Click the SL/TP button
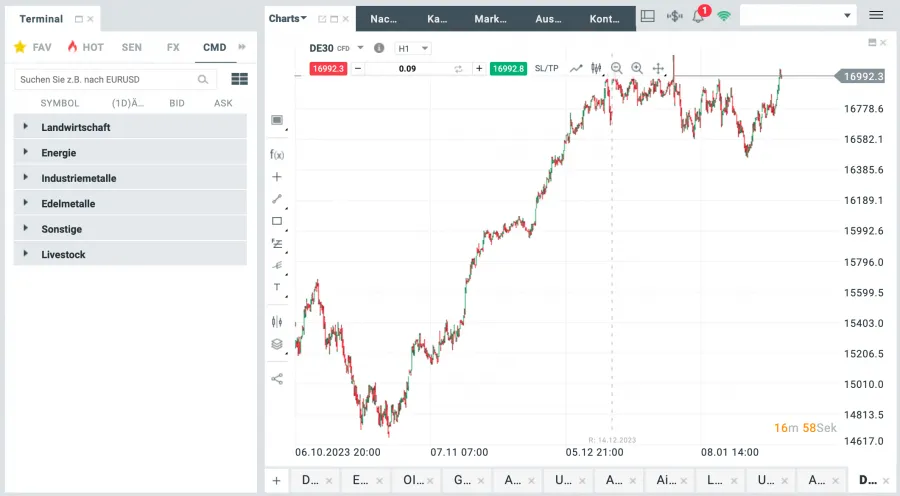 click(x=547, y=68)
